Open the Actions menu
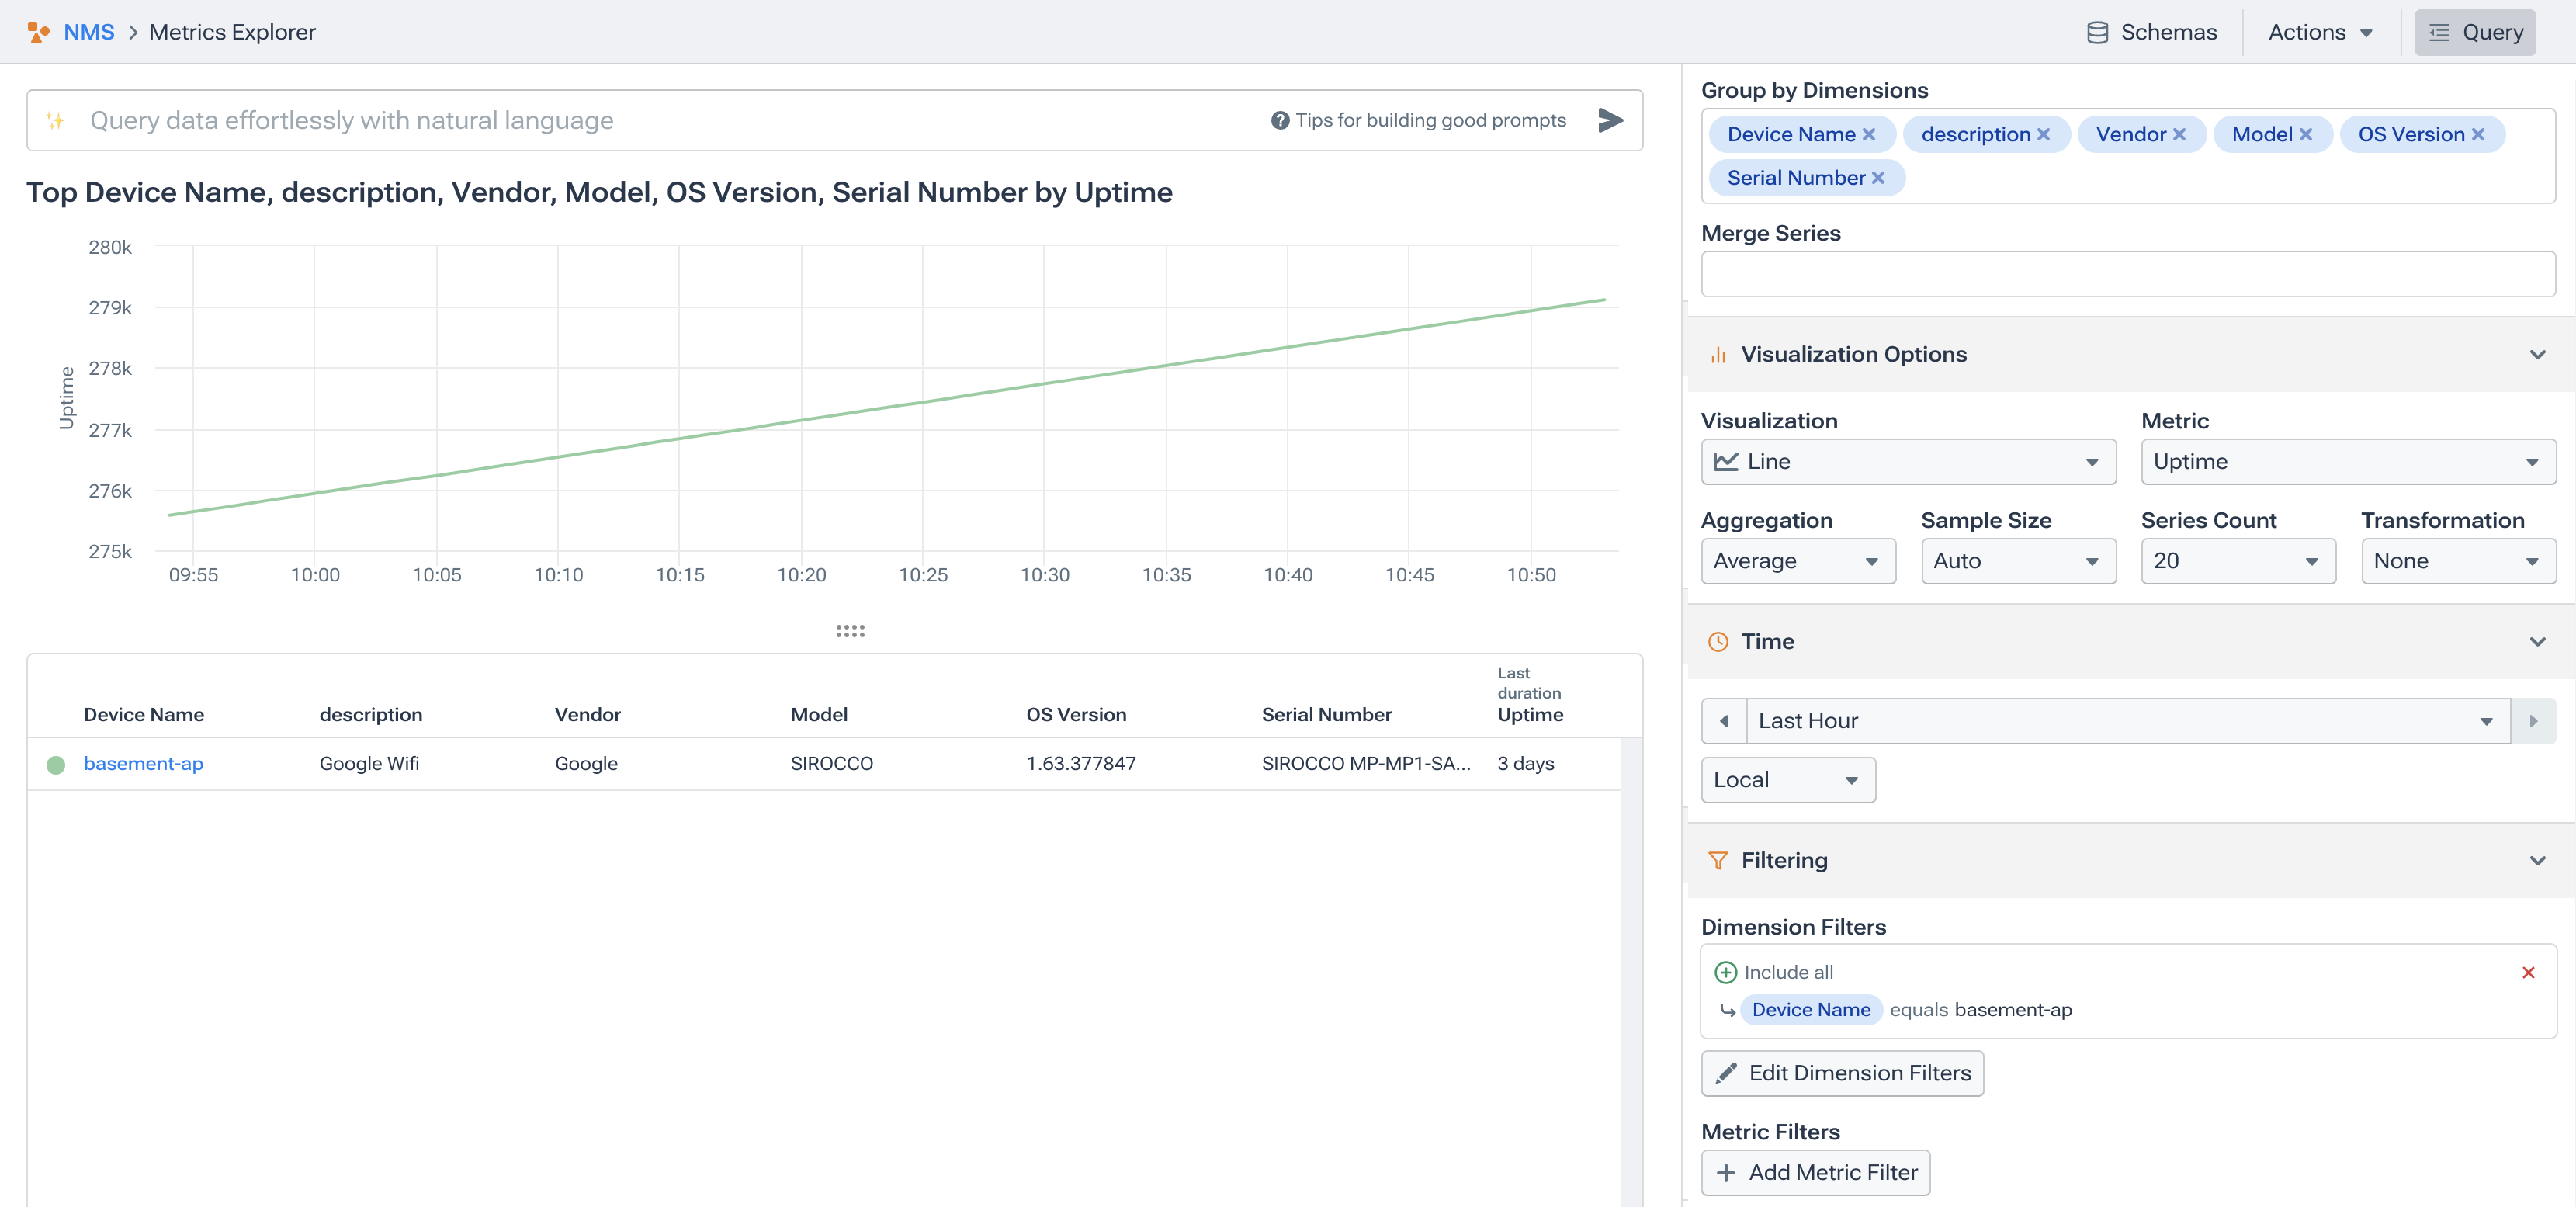Viewport: 2576px width, 1207px height. point(2319,32)
